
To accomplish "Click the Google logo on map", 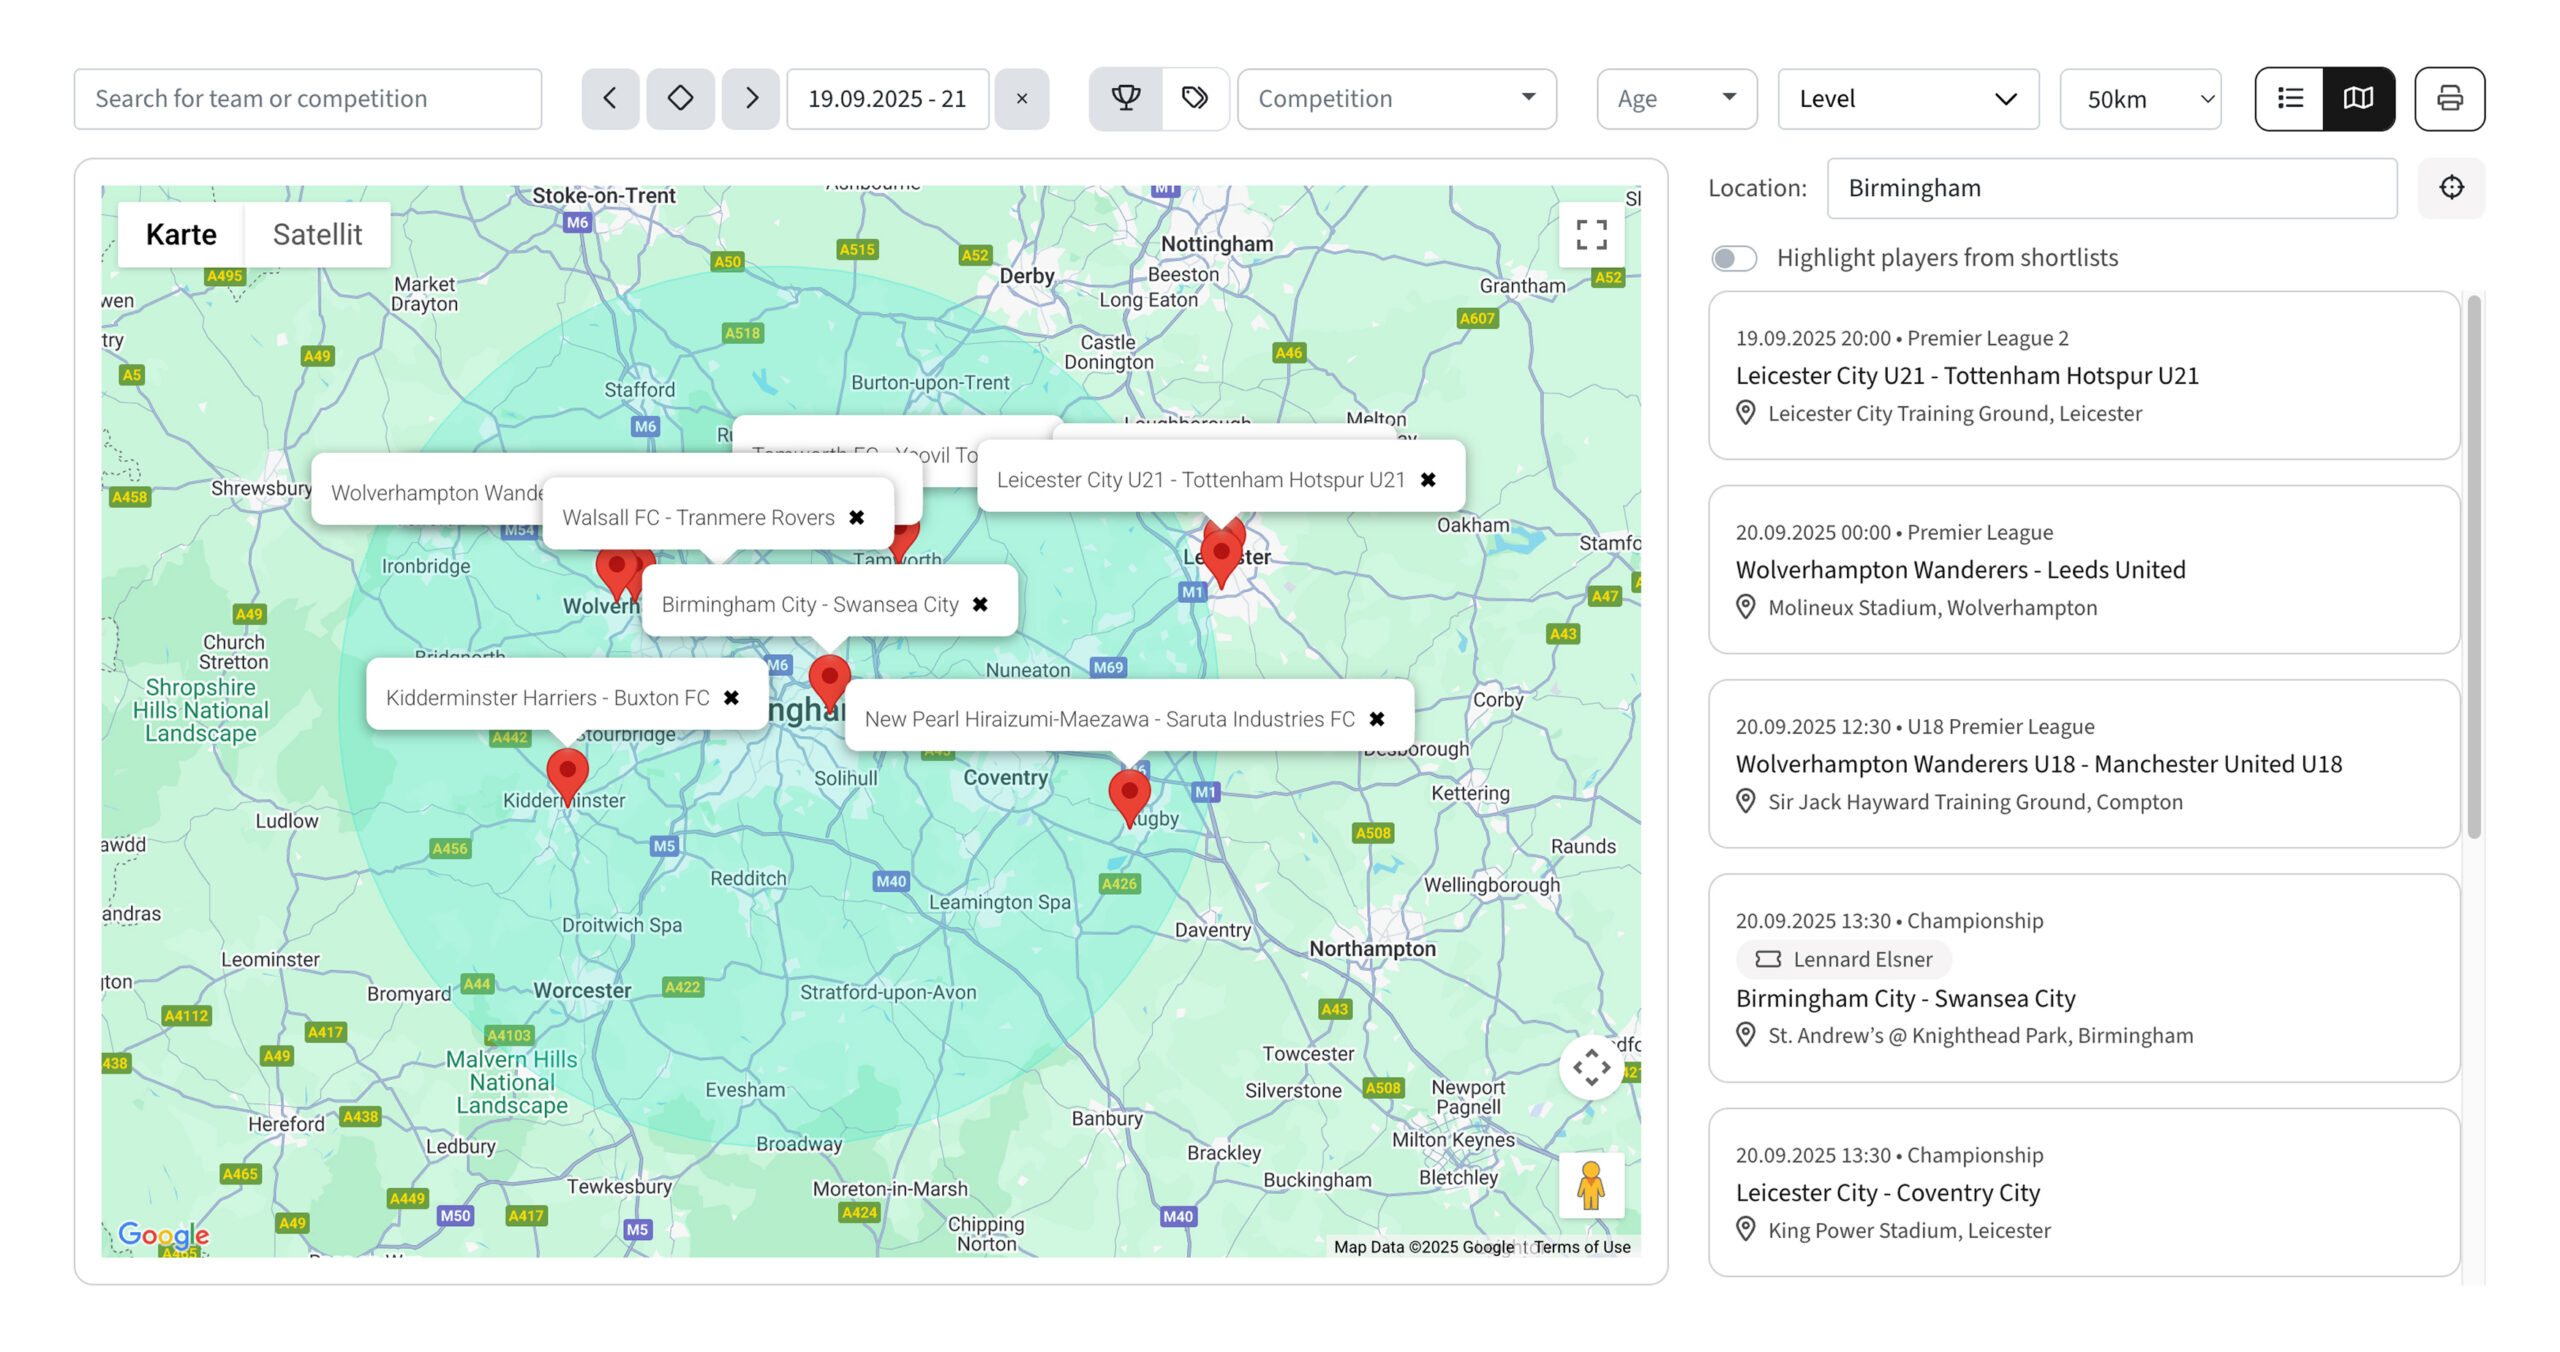I will pyautogui.click(x=164, y=1234).
